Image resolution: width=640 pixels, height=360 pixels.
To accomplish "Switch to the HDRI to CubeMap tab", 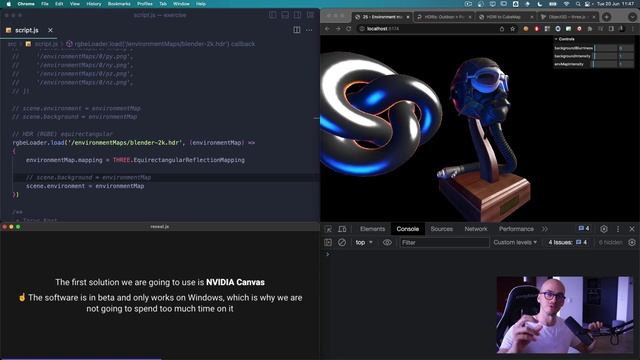I will click(505, 17).
